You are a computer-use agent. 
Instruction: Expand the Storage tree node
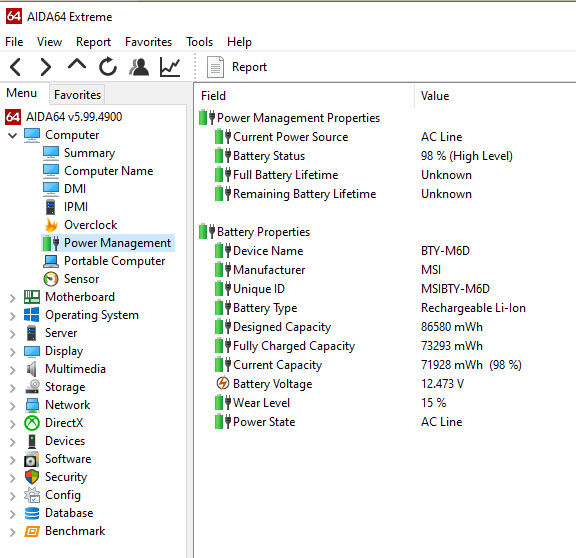(x=12, y=388)
